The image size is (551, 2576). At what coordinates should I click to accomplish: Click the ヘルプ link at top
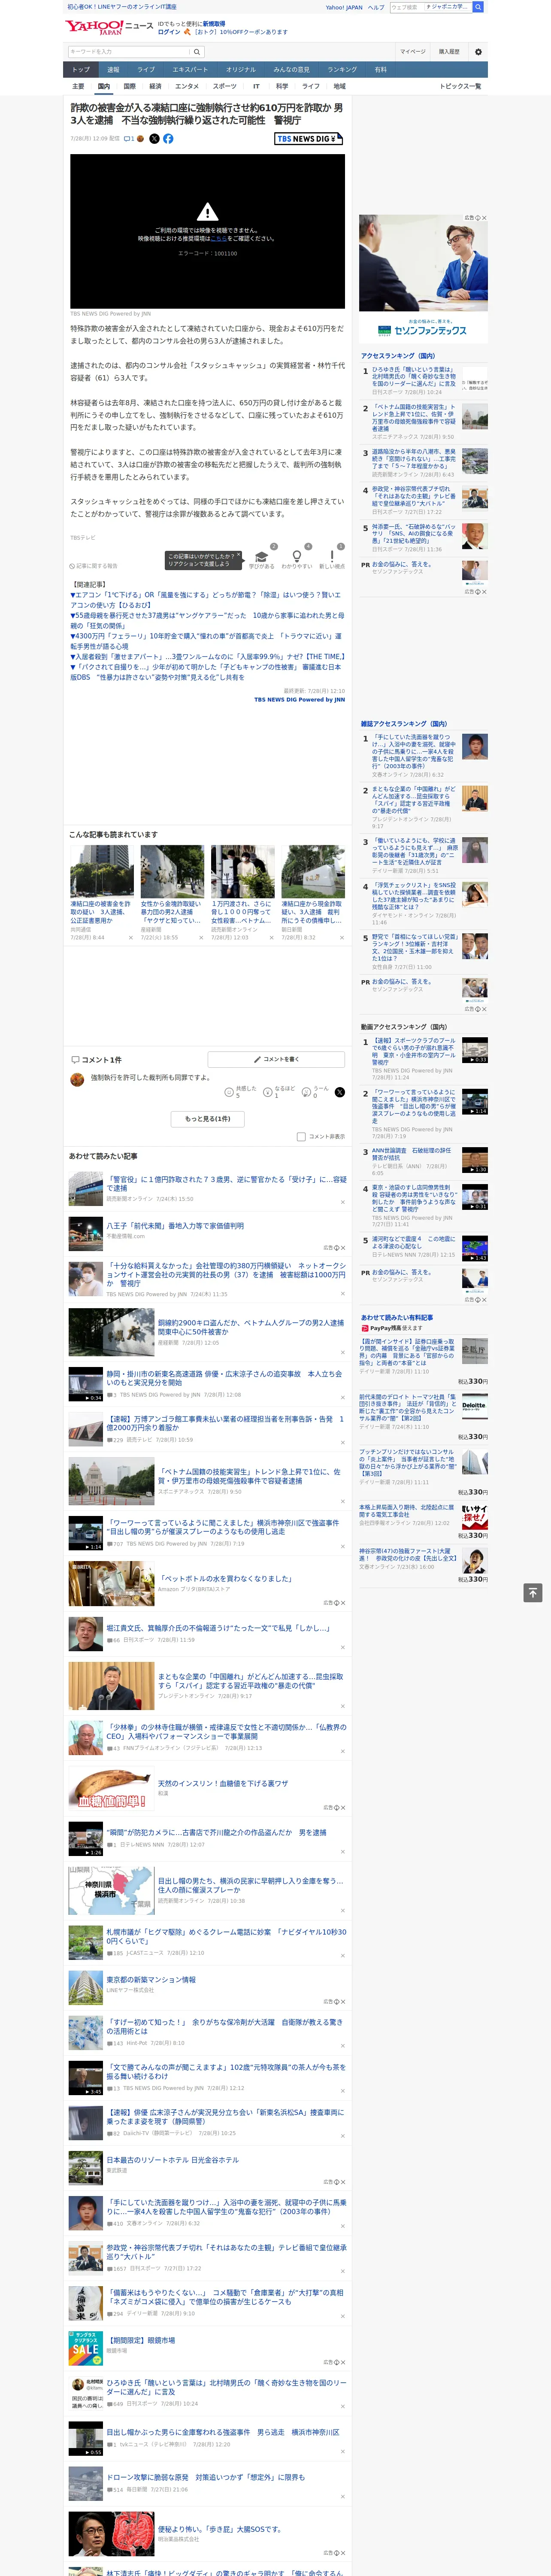tap(376, 7)
